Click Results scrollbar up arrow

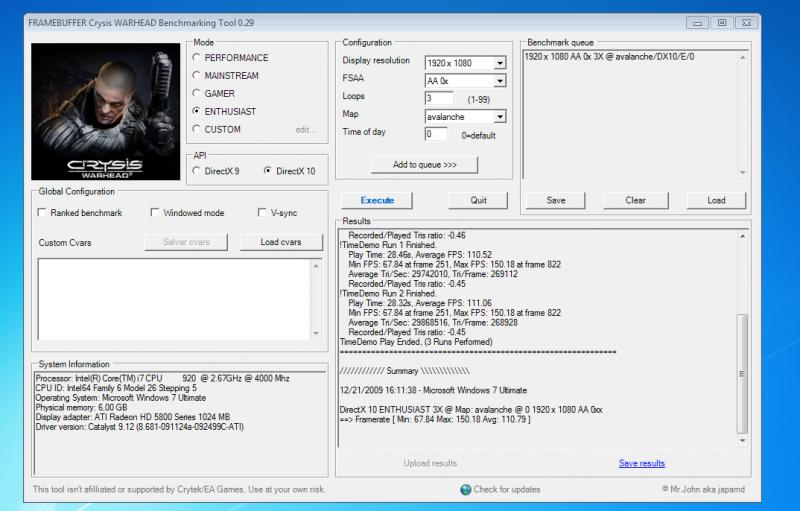pyautogui.click(x=742, y=236)
